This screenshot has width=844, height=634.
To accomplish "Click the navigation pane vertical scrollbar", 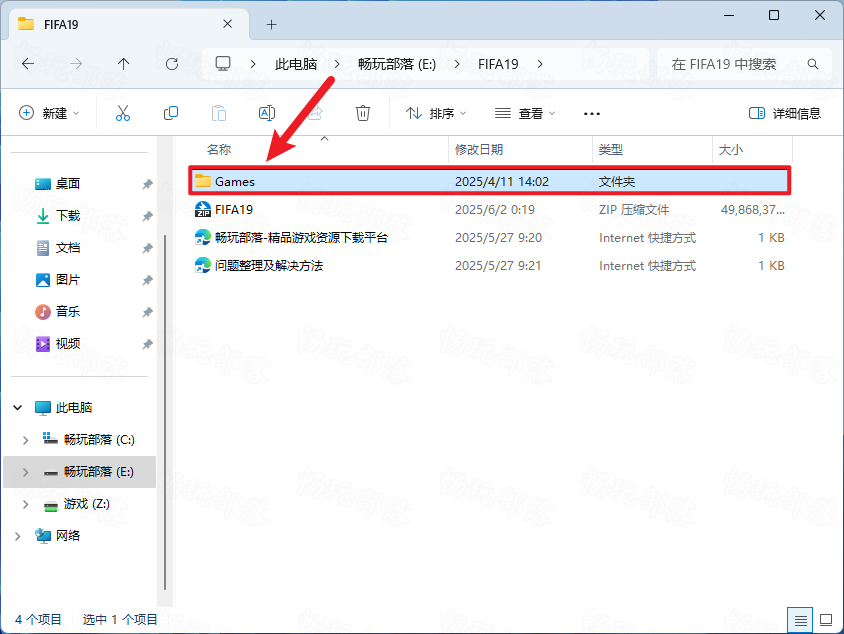I will (165, 412).
